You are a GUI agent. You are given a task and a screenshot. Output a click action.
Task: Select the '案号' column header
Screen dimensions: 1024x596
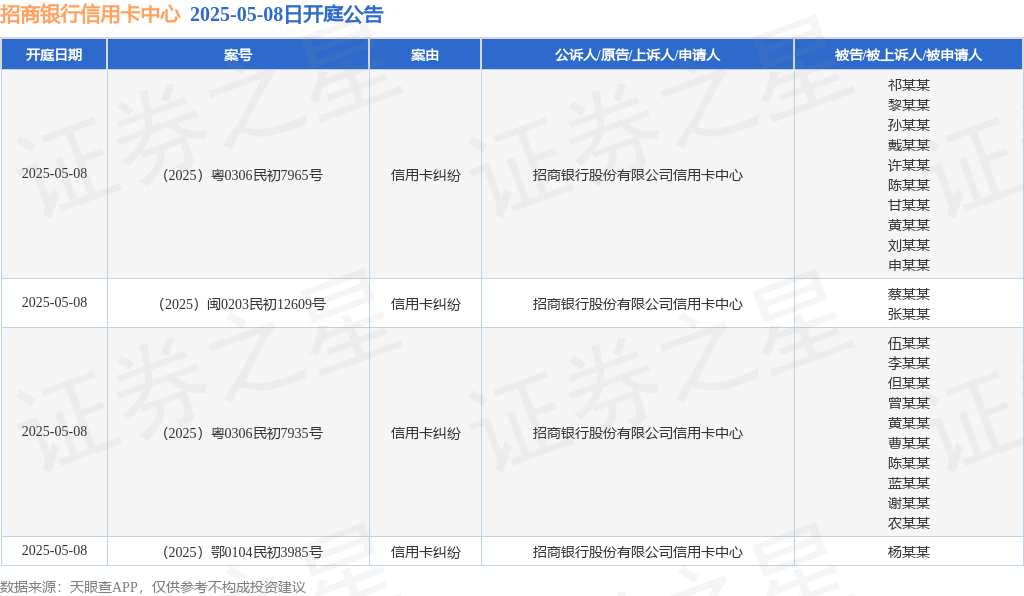click(238, 55)
